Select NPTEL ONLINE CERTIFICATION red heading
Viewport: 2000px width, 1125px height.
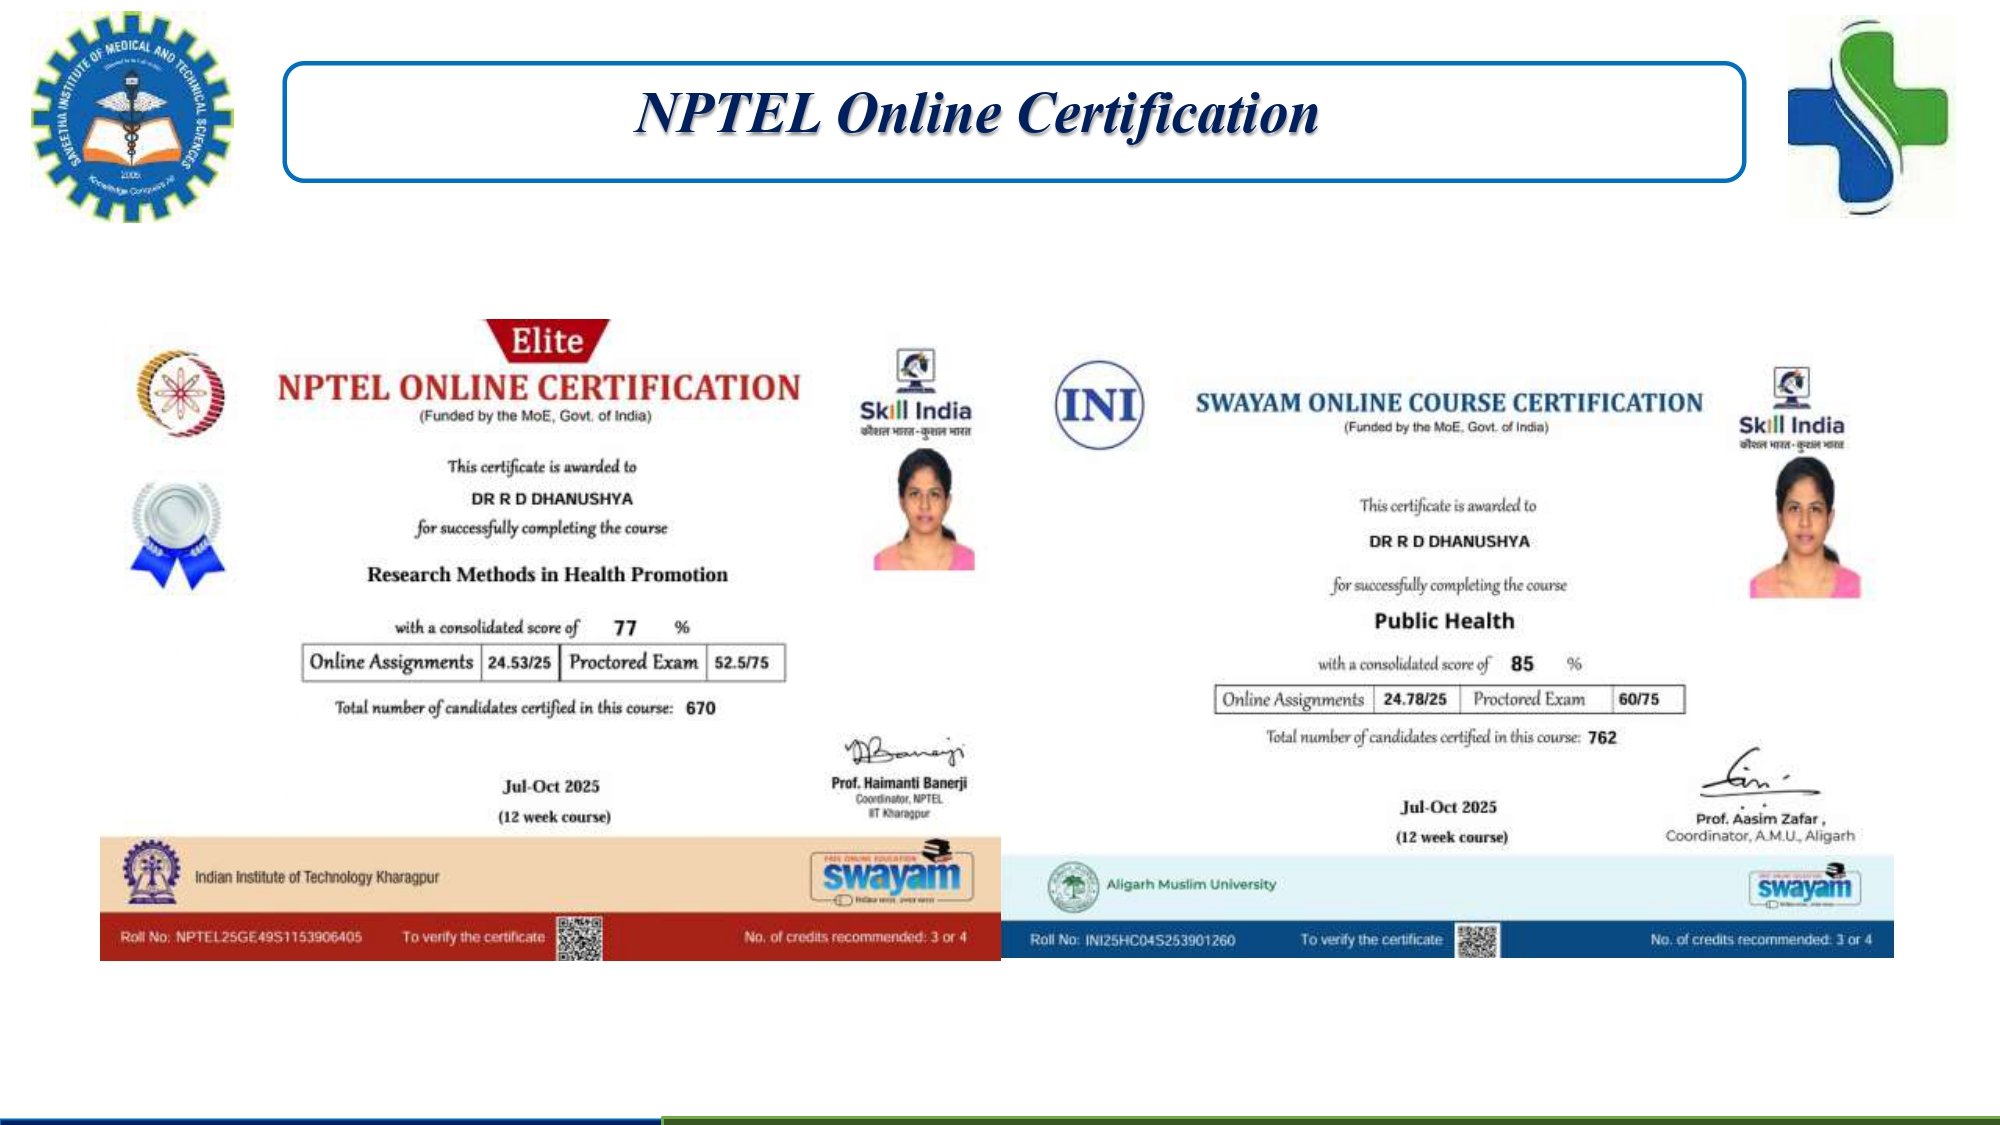[539, 388]
